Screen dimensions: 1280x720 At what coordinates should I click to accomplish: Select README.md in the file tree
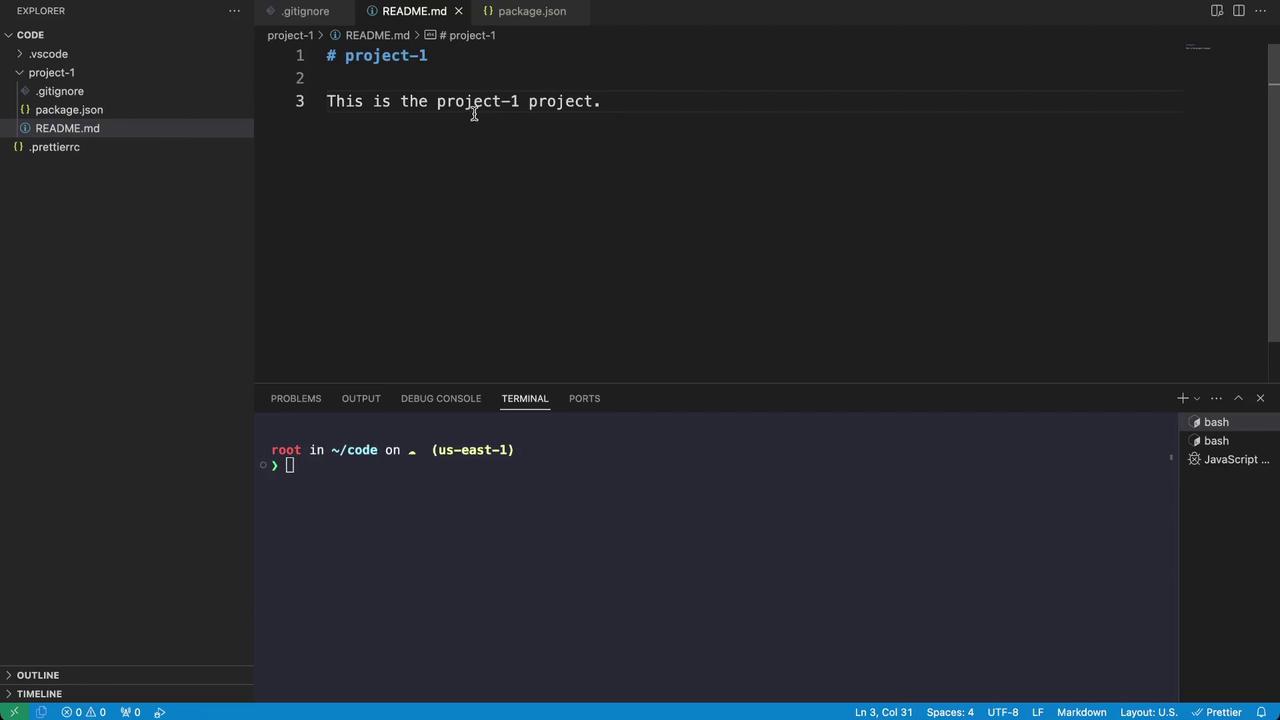(x=67, y=128)
